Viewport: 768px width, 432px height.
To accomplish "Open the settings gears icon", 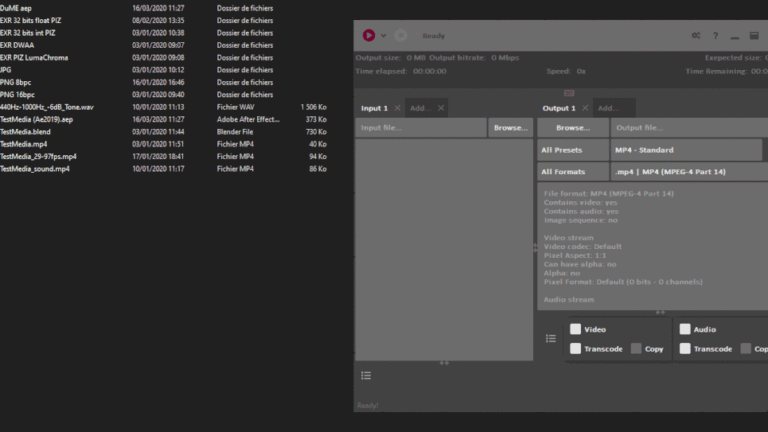I will [x=696, y=36].
